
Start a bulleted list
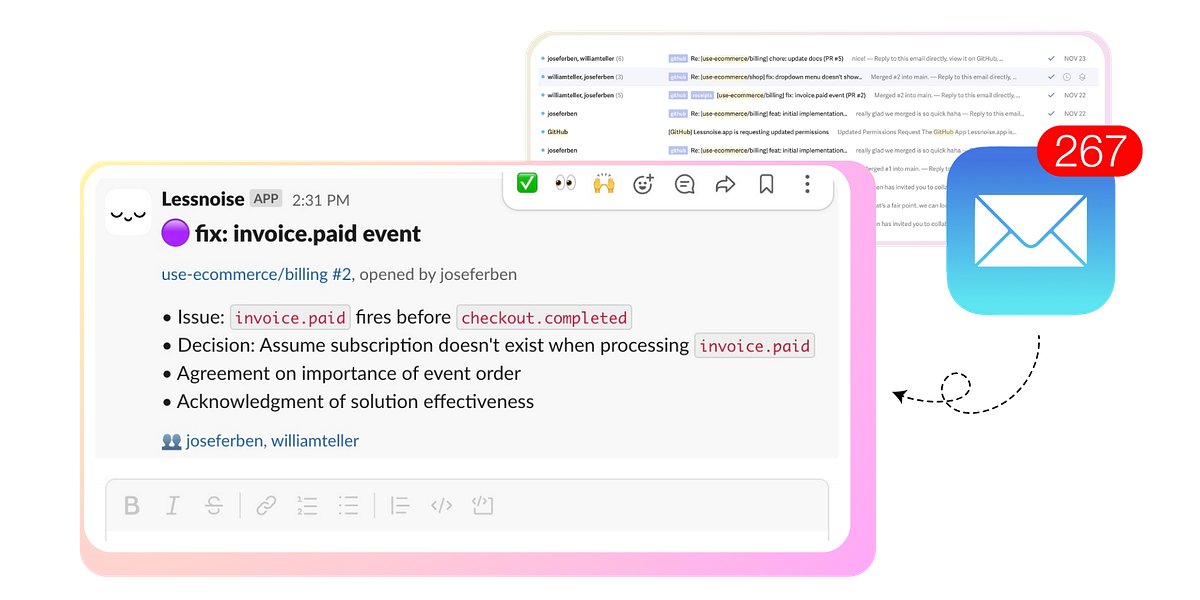pyautogui.click(x=348, y=505)
